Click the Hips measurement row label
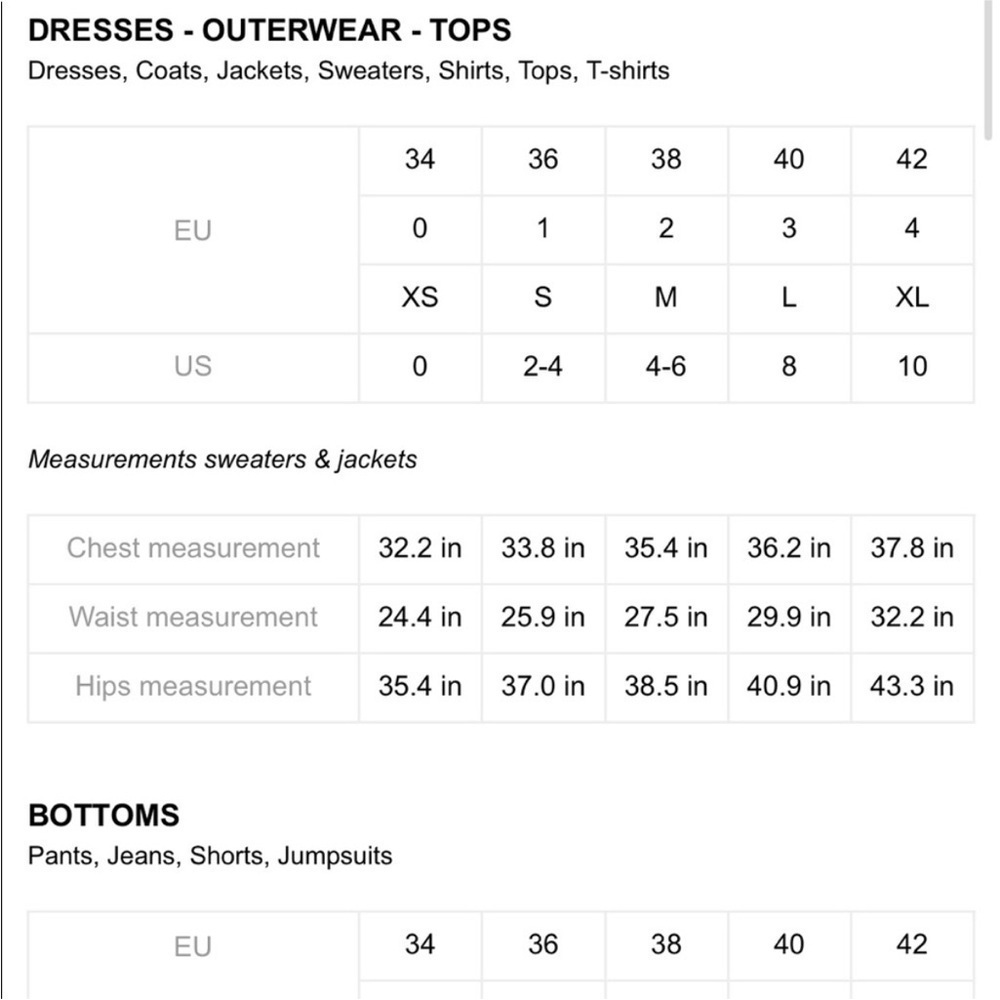The width and height of the screenshot is (1000, 1000). click(x=193, y=687)
